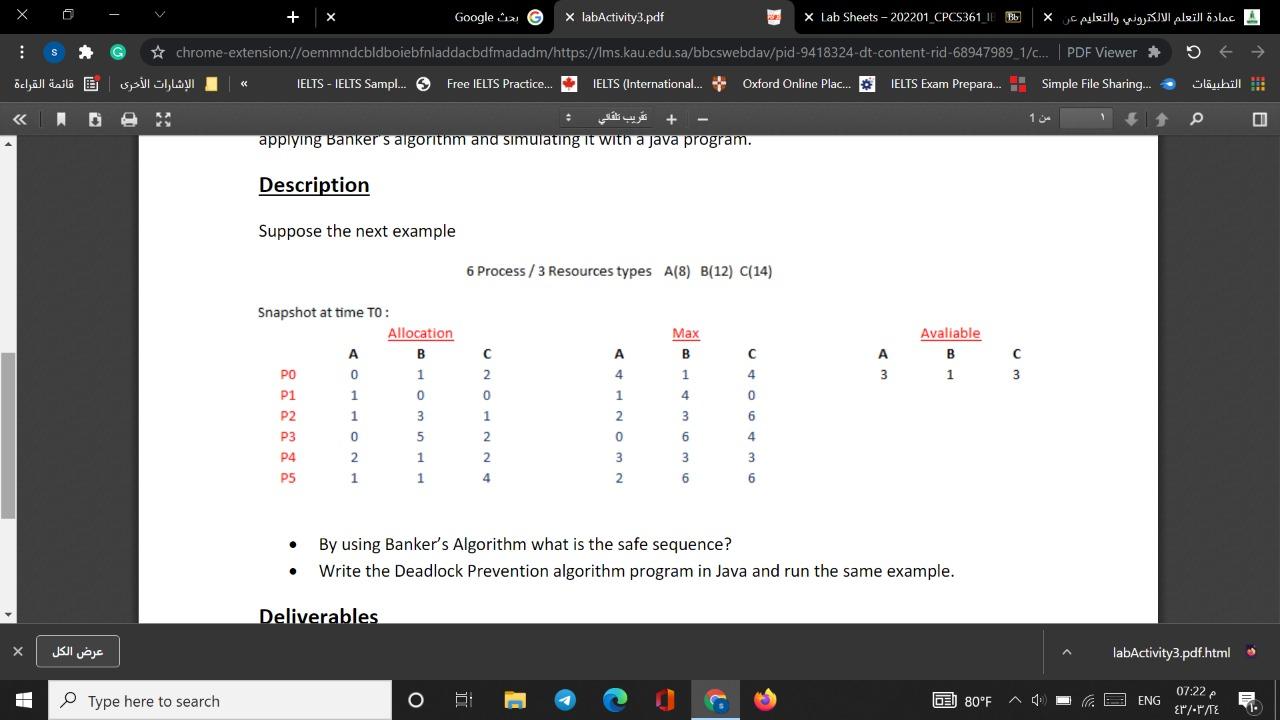Open the PDF search with the magnifier icon
Screen dimensions: 1280x720
point(1198,118)
